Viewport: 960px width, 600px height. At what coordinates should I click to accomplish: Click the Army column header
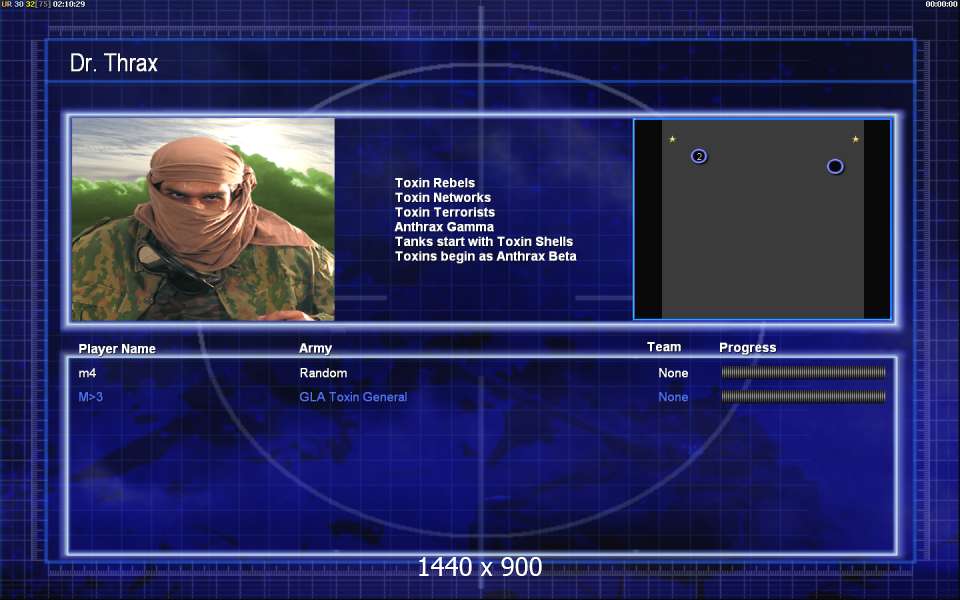click(315, 348)
